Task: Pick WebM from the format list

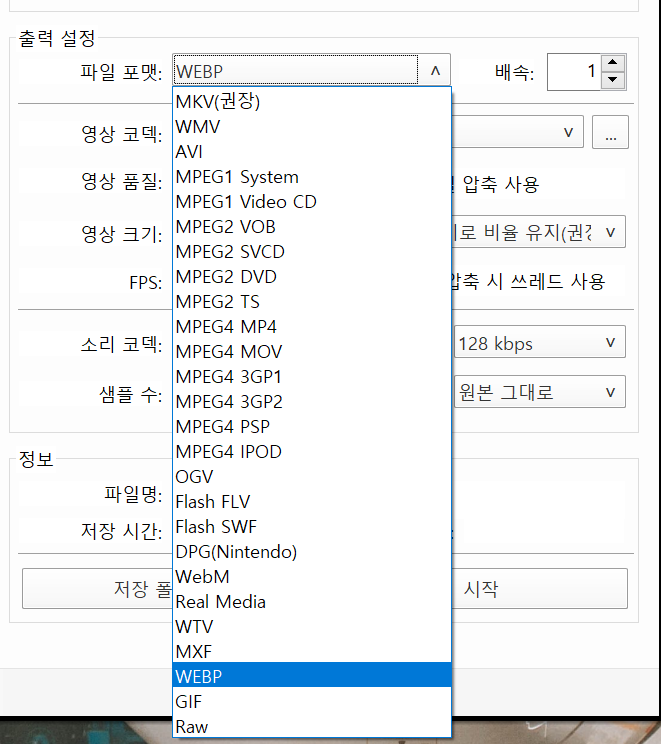Action: [x=312, y=577]
